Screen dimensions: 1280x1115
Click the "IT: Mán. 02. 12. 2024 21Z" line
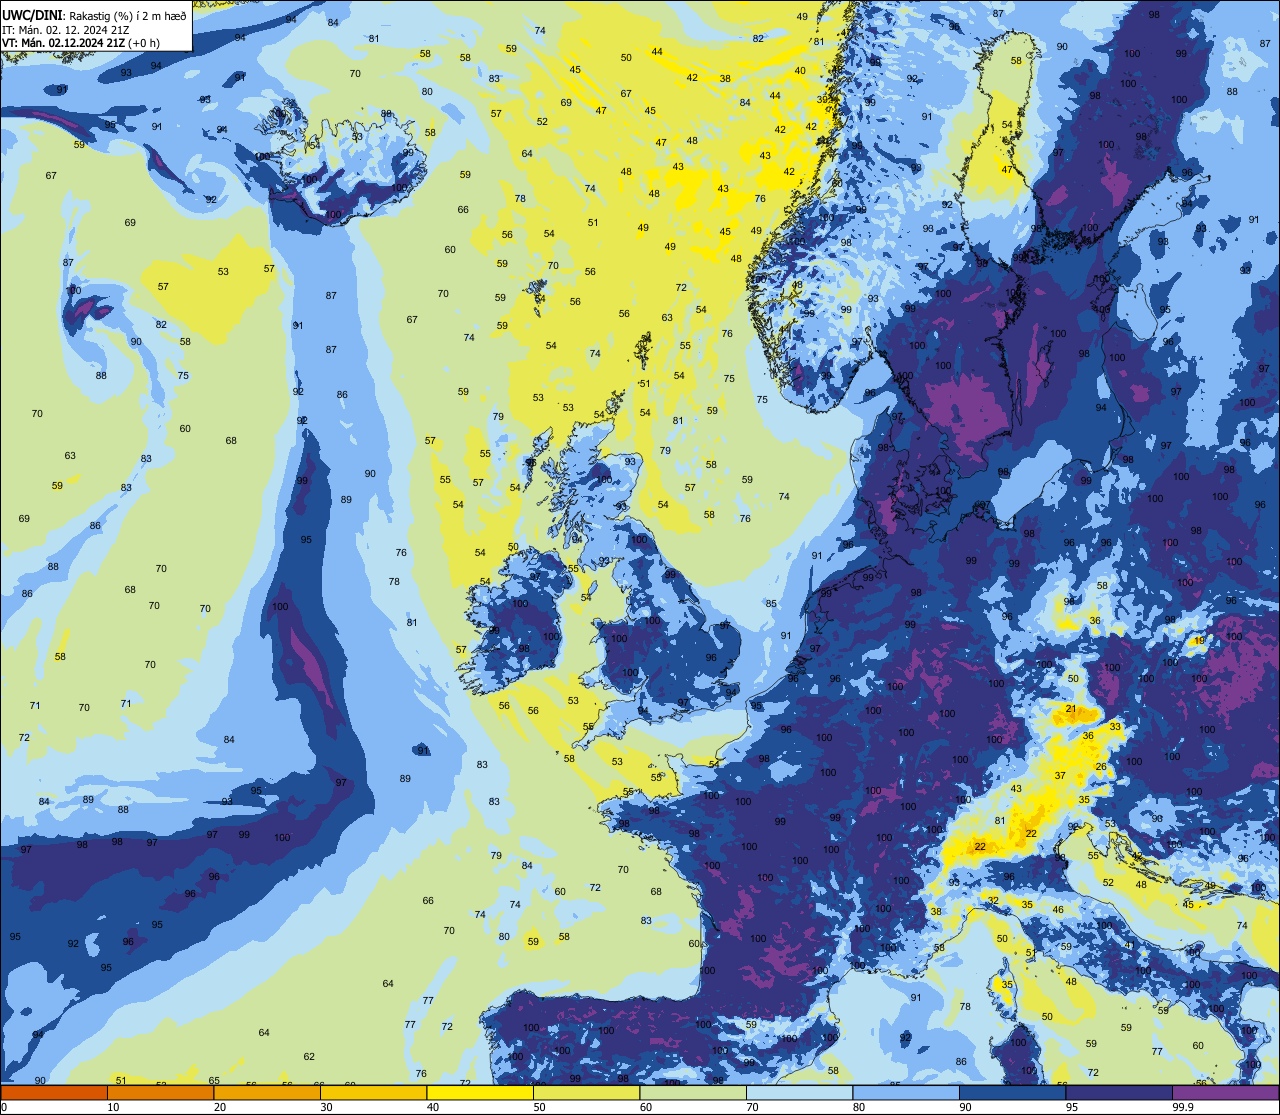click(x=68, y=29)
